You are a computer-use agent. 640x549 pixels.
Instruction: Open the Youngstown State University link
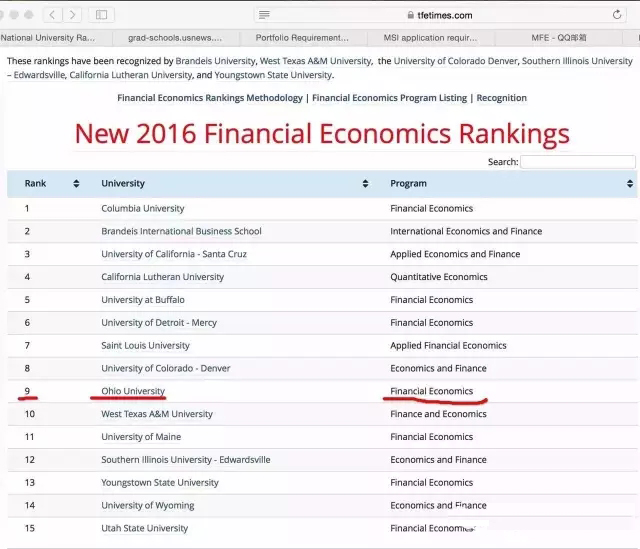(x=274, y=75)
